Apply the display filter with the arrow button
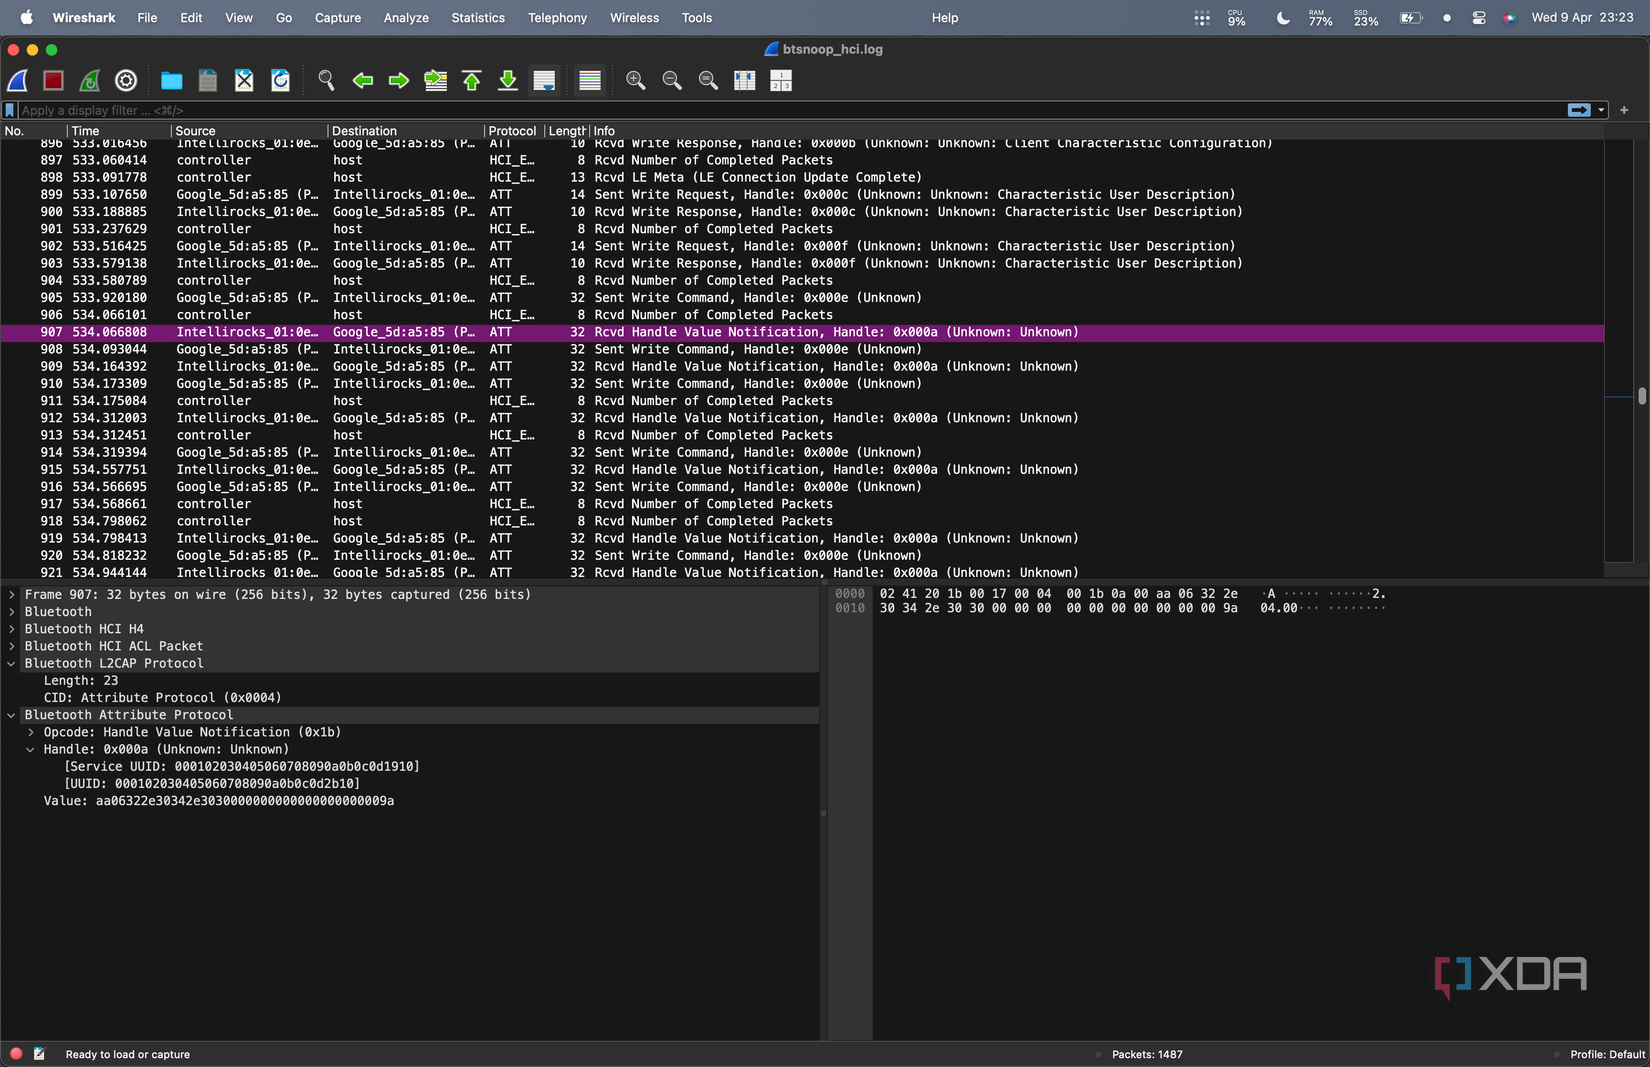The image size is (1650, 1067). (1579, 110)
